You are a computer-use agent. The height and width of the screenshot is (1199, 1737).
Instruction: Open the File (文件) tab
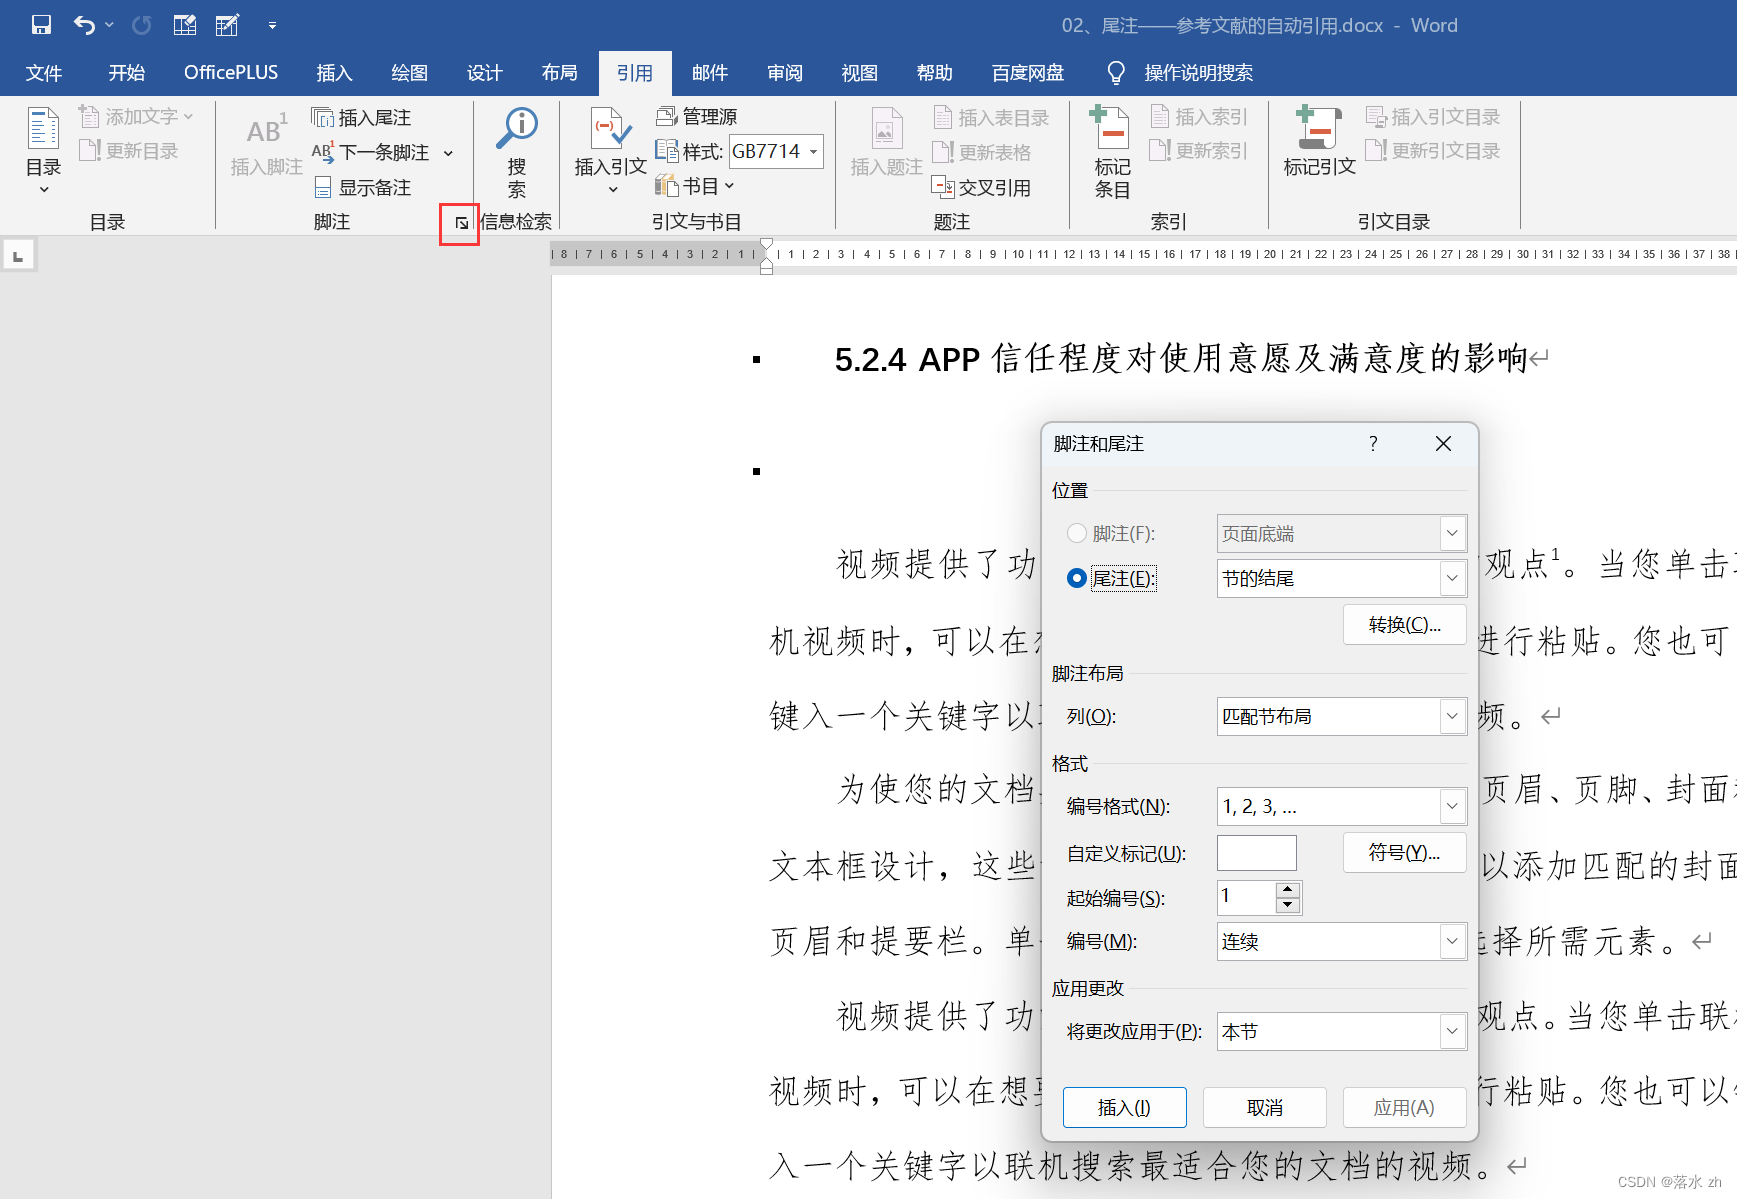tap(44, 73)
